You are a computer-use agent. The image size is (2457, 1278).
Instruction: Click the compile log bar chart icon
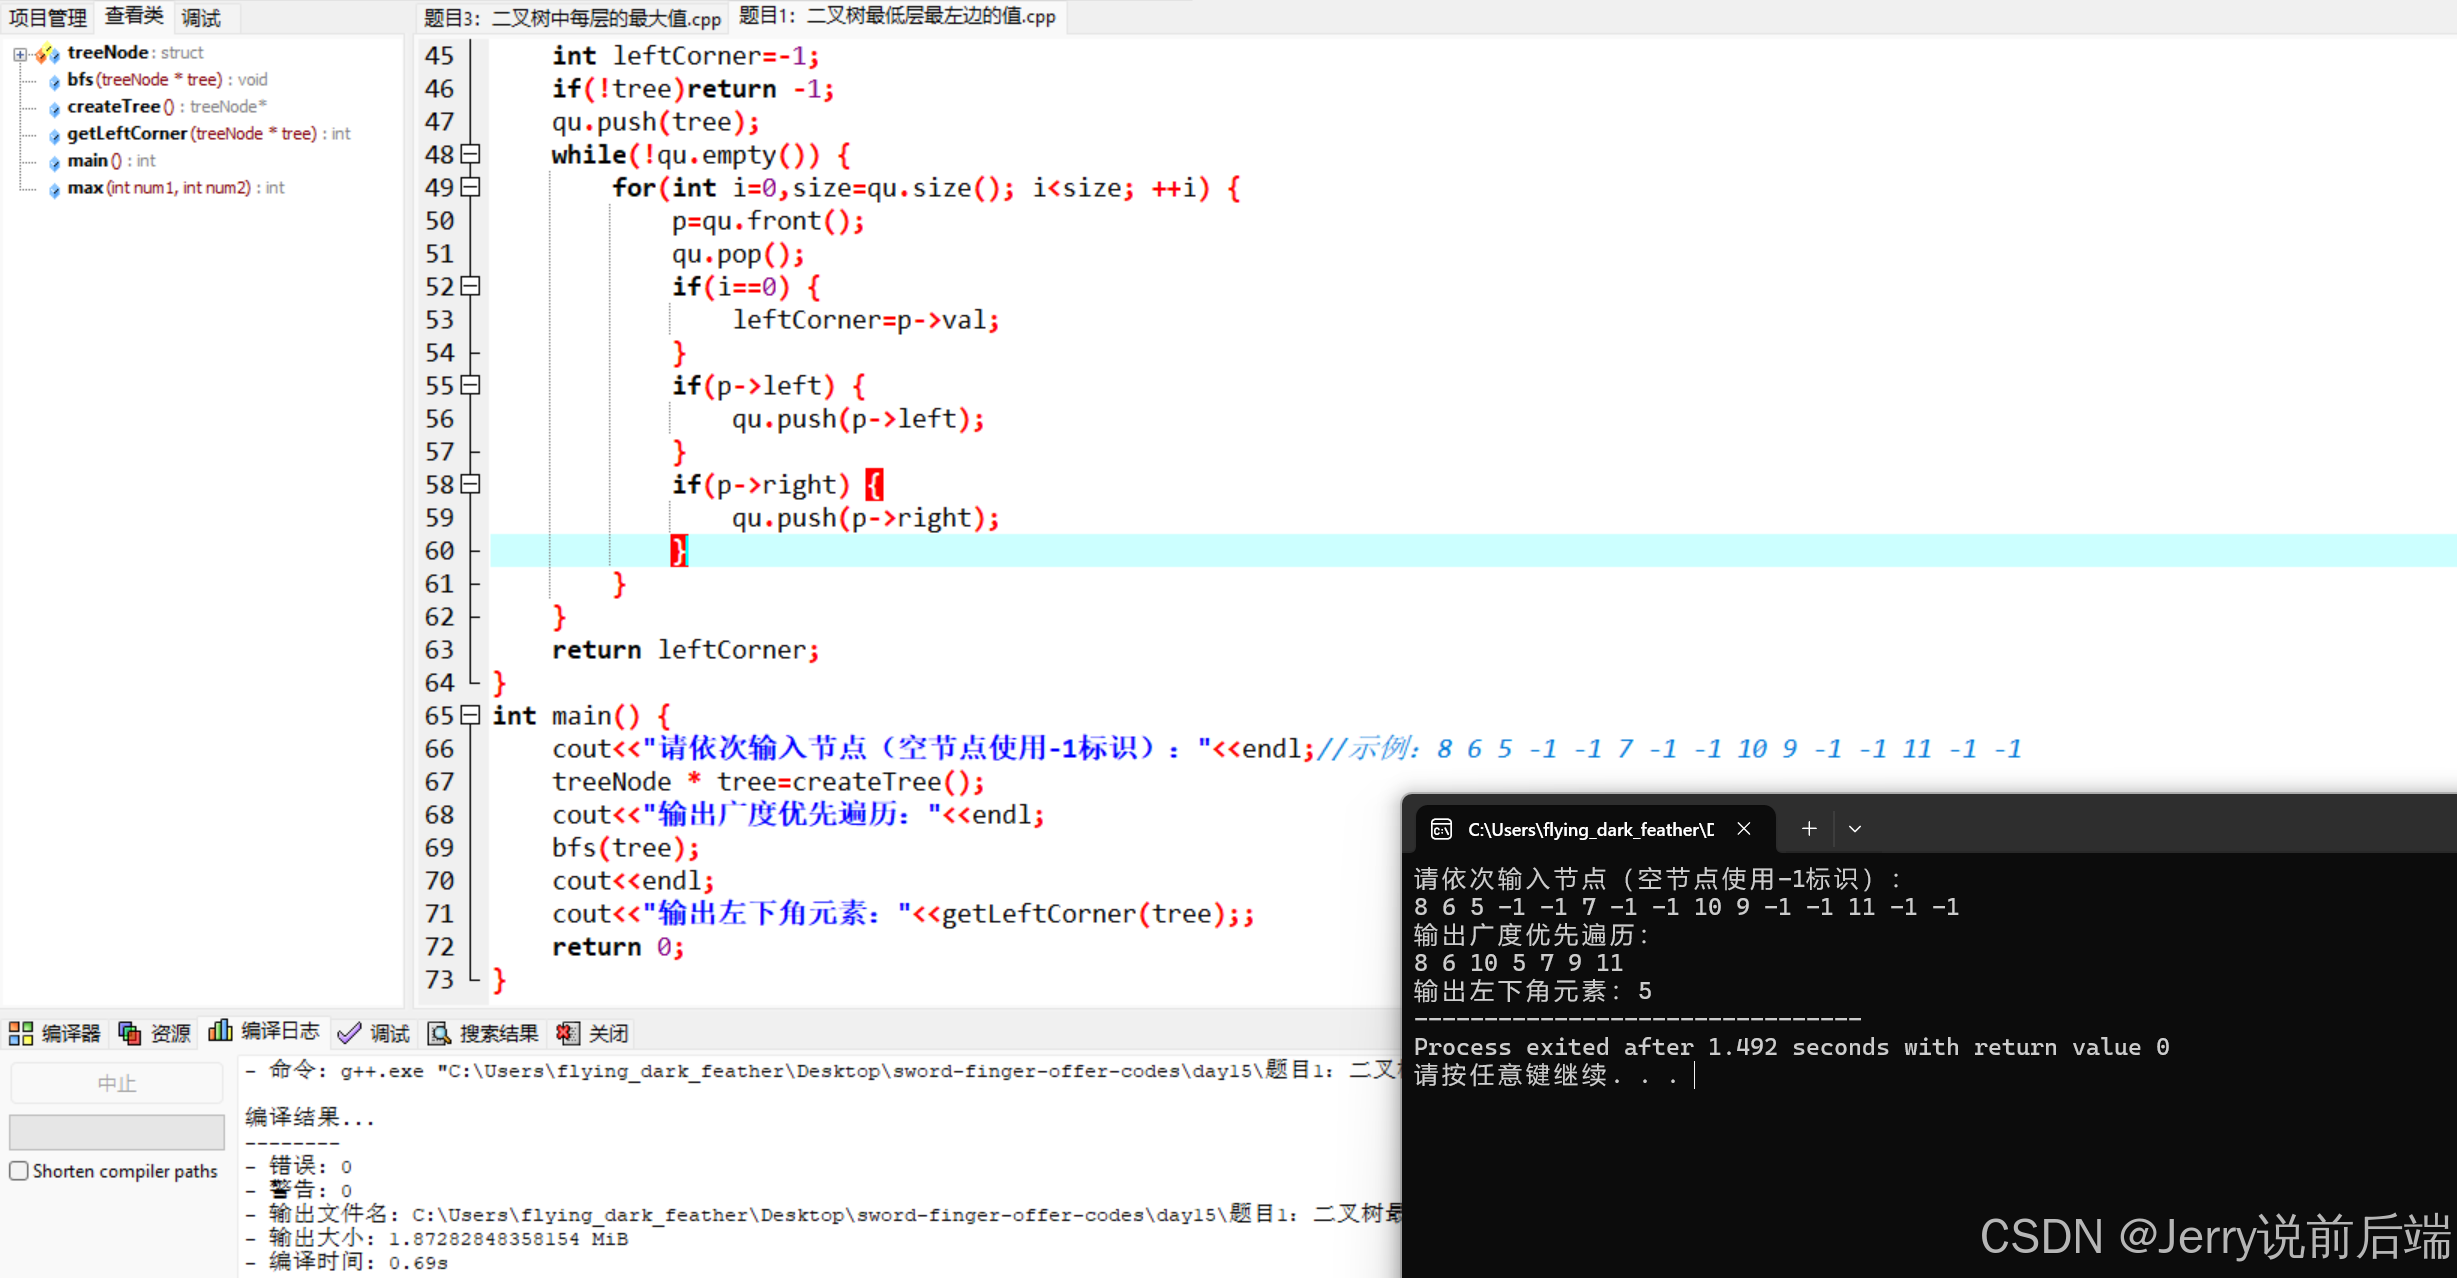[x=220, y=1031]
